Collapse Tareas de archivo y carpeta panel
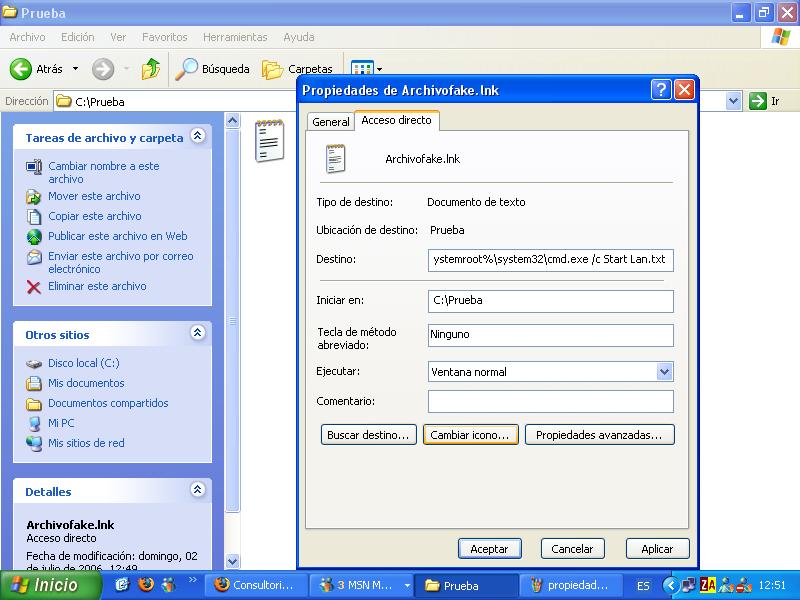The height and width of the screenshot is (600, 800). [198, 136]
